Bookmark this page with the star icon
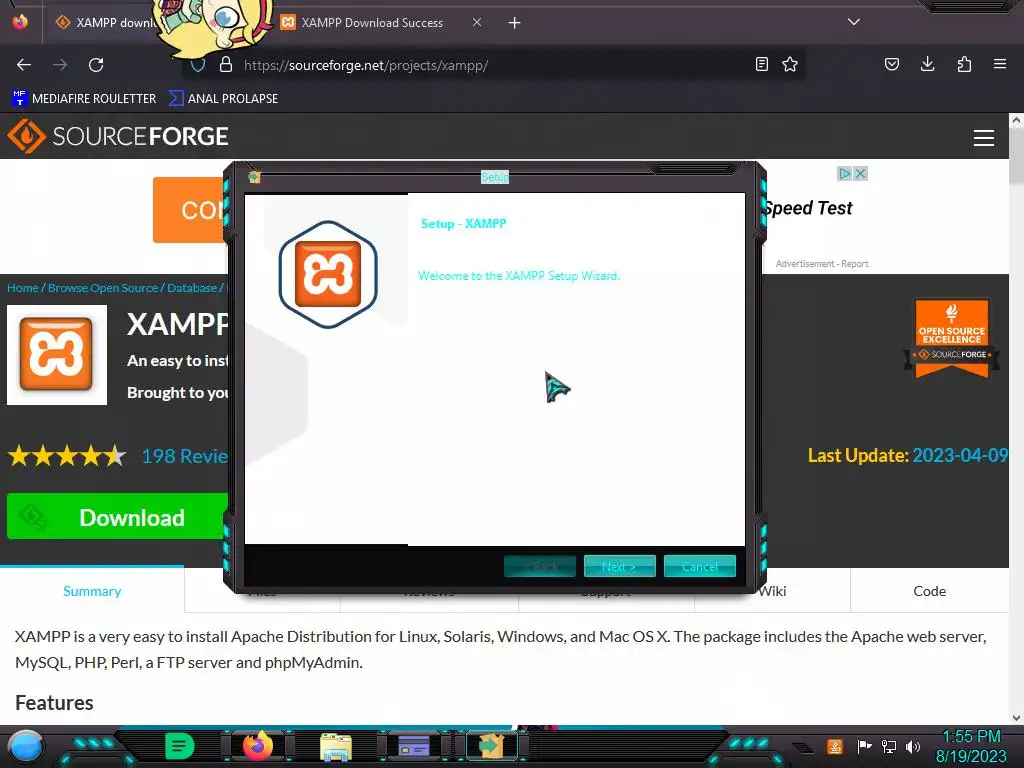 coord(790,64)
